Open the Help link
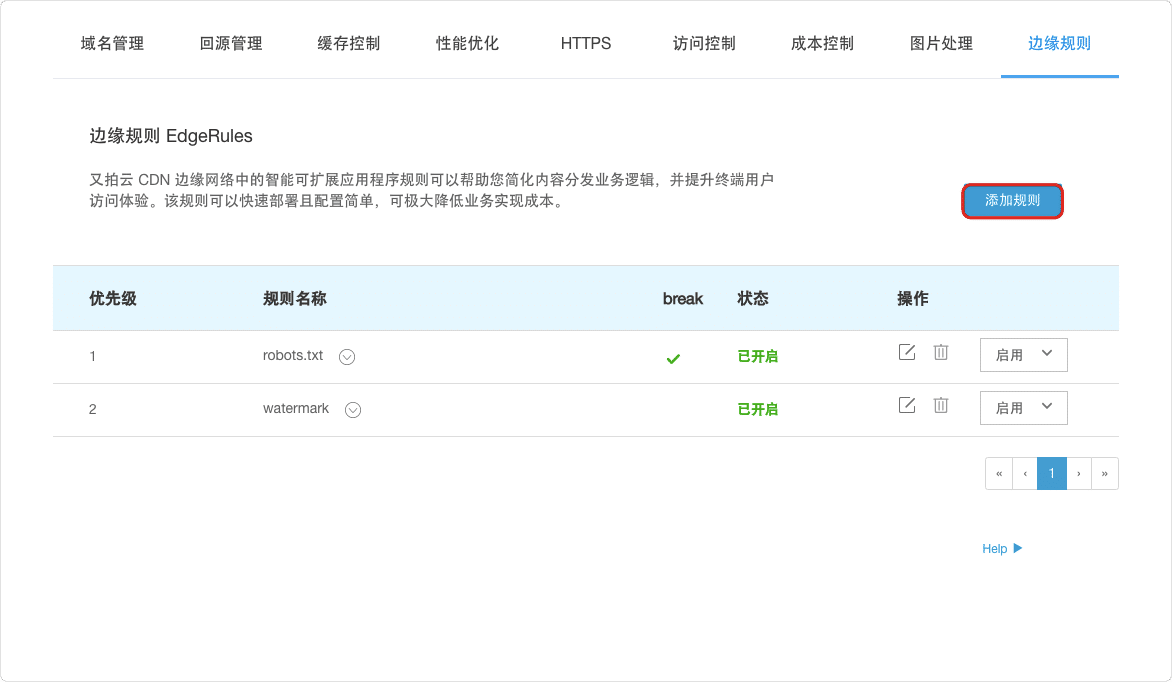Viewport: 1172px width, 682px height. [1002, 548]
